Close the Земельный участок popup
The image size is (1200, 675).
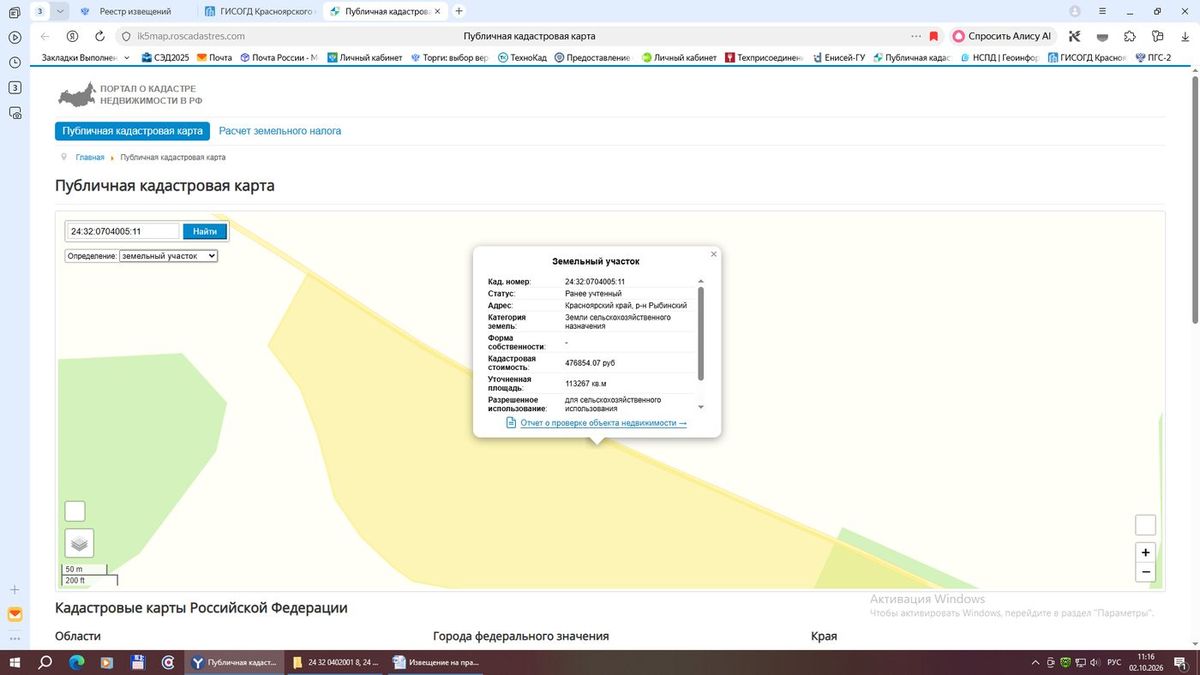(713, 254)
